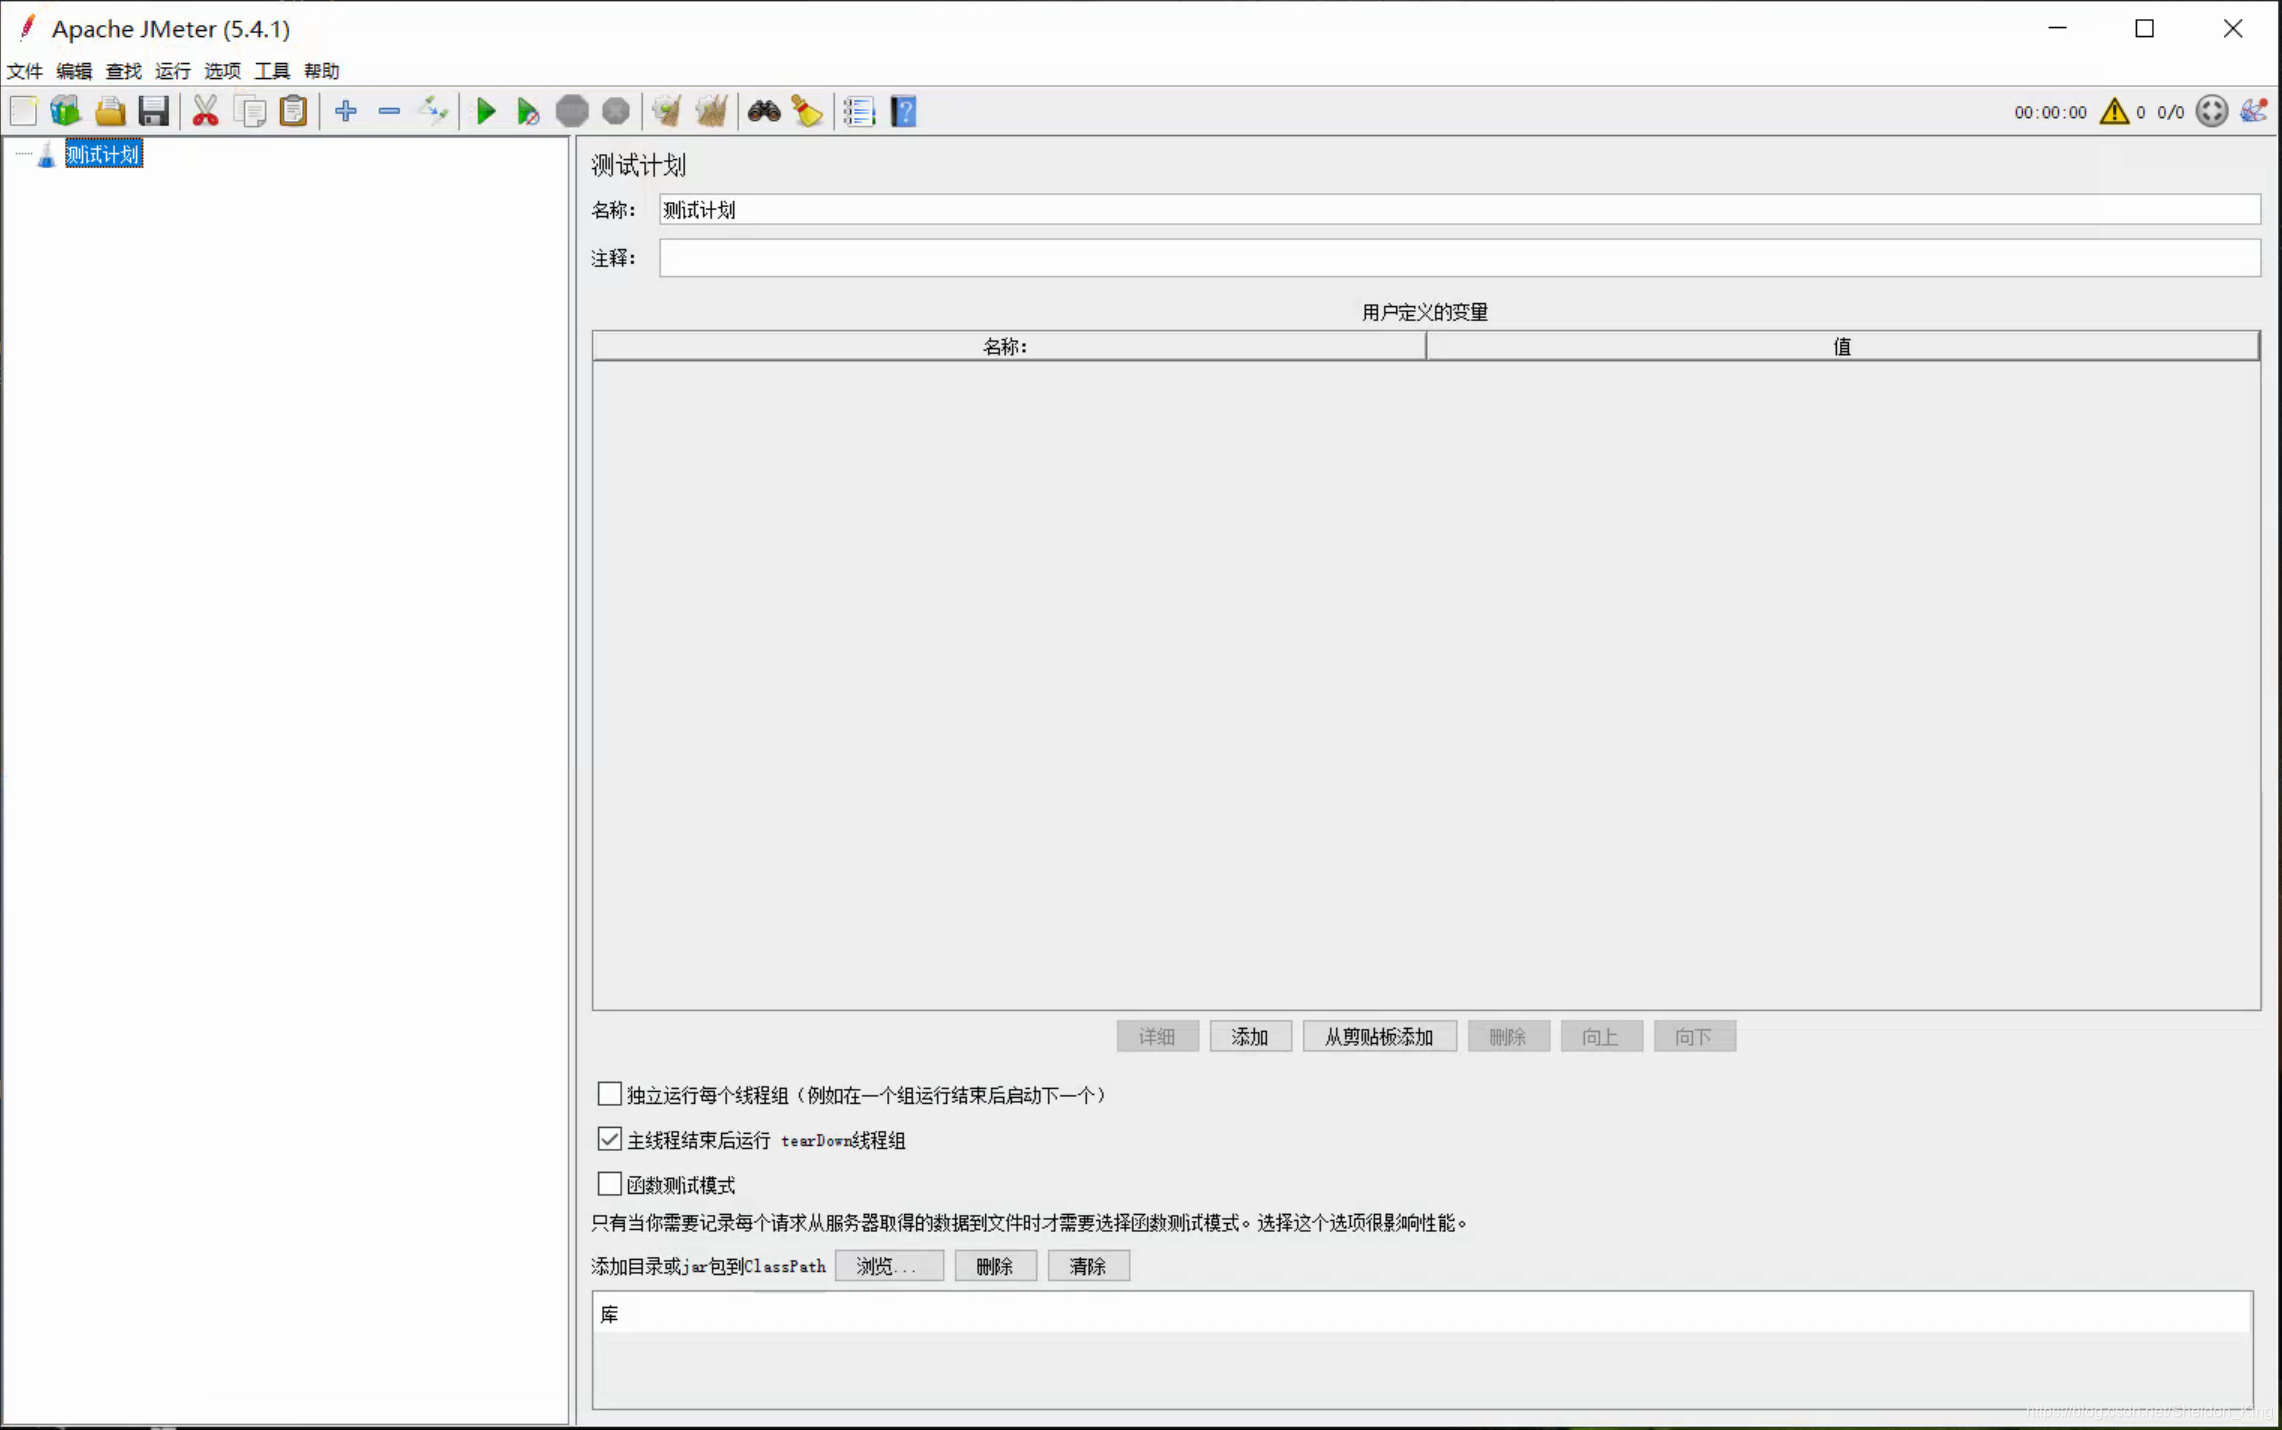Click the 清除 button

(x=1088, y=1266)
